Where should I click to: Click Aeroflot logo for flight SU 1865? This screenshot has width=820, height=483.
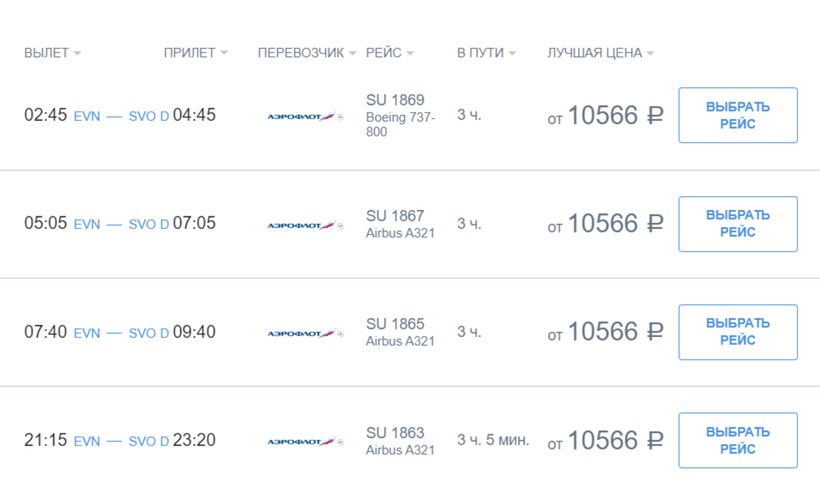pos(305,333)
